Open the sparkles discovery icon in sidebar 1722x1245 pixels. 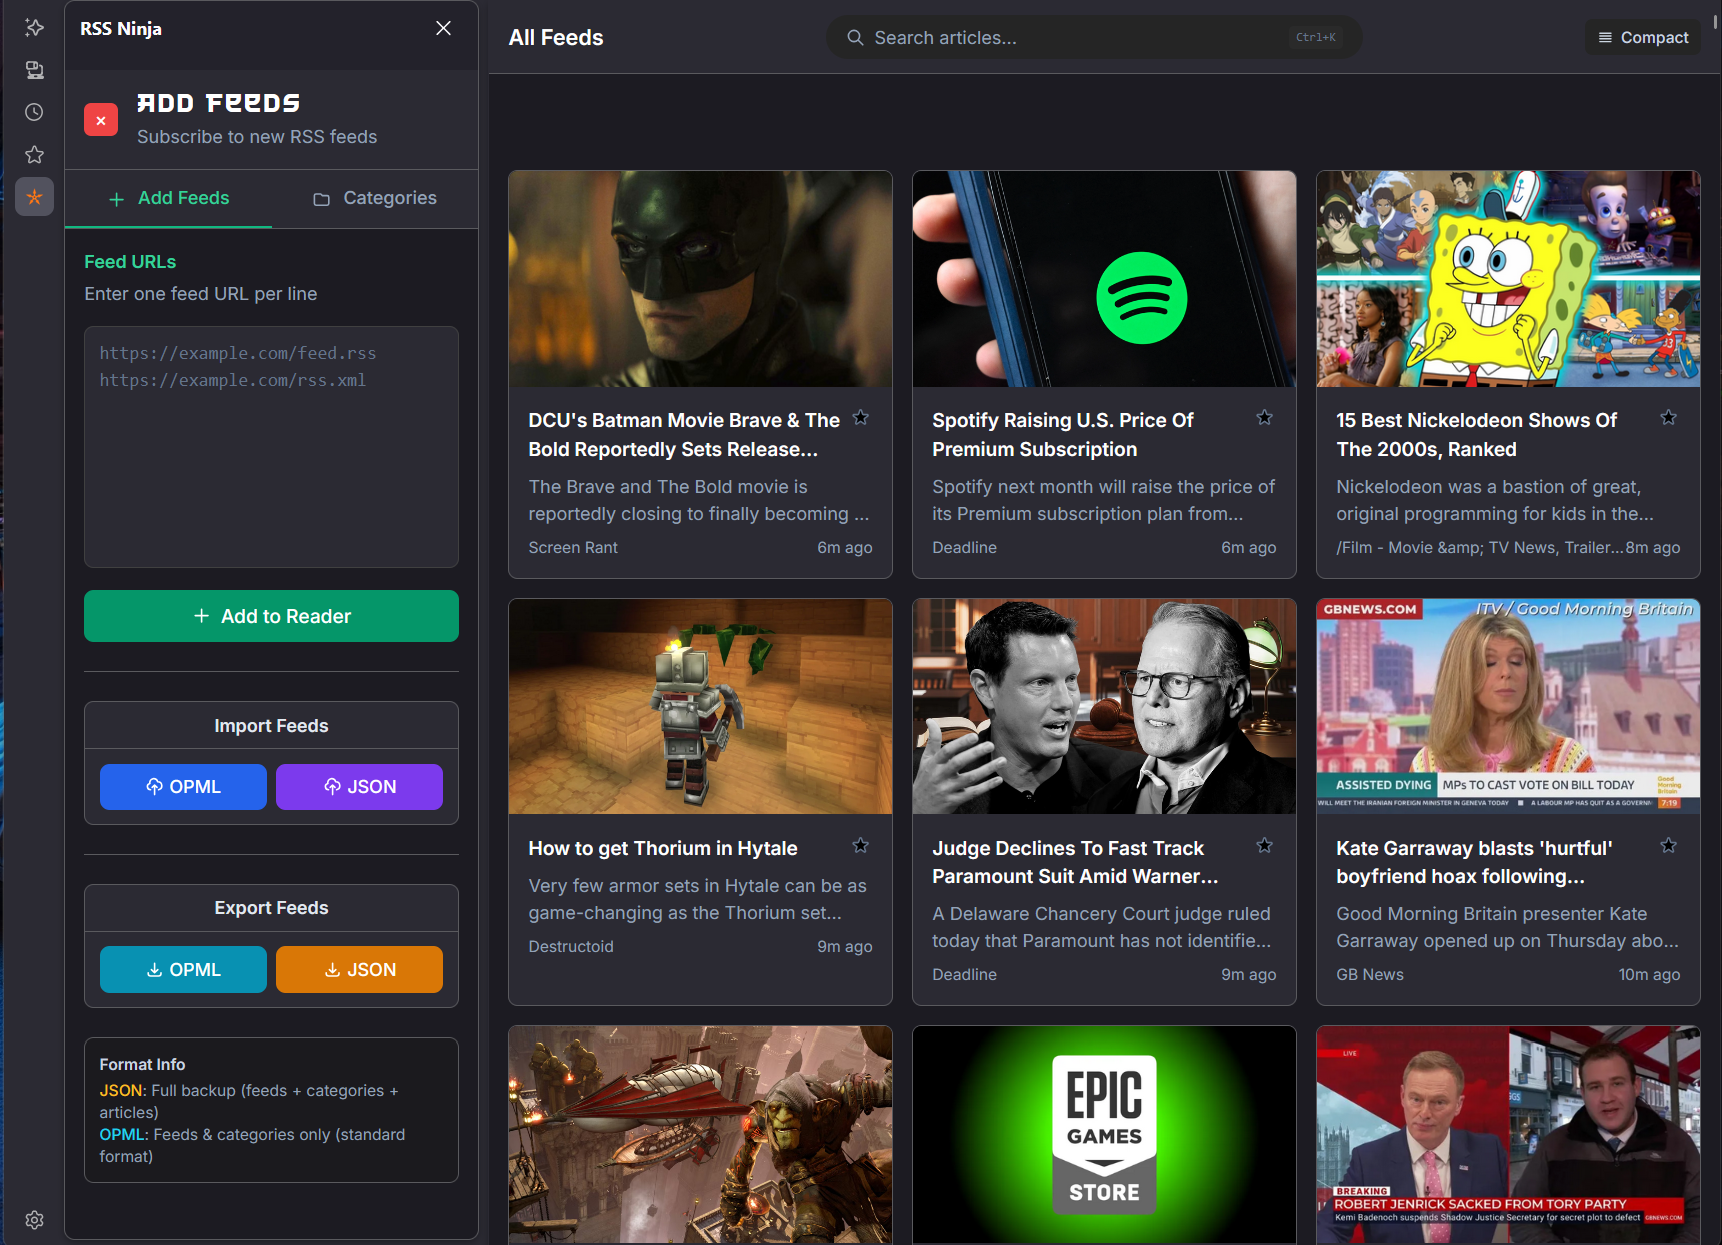[x=34, y=28]
